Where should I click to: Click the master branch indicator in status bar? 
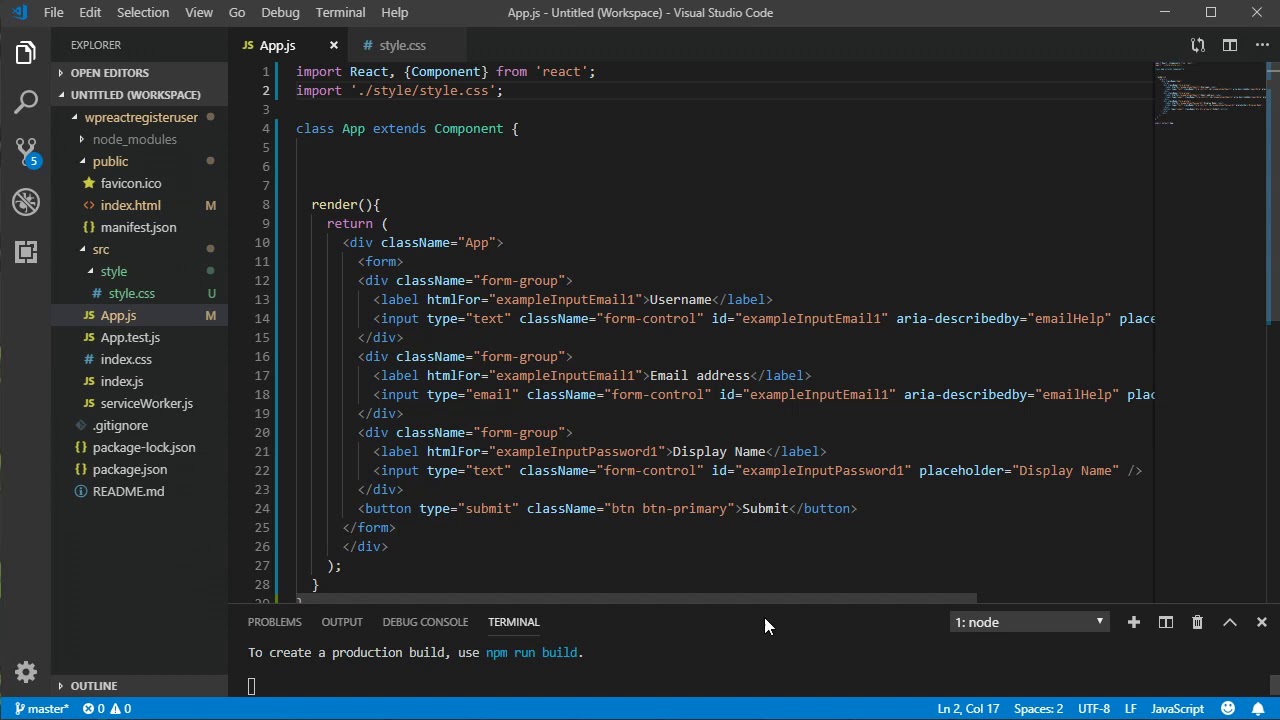click(x=41, y=709)
